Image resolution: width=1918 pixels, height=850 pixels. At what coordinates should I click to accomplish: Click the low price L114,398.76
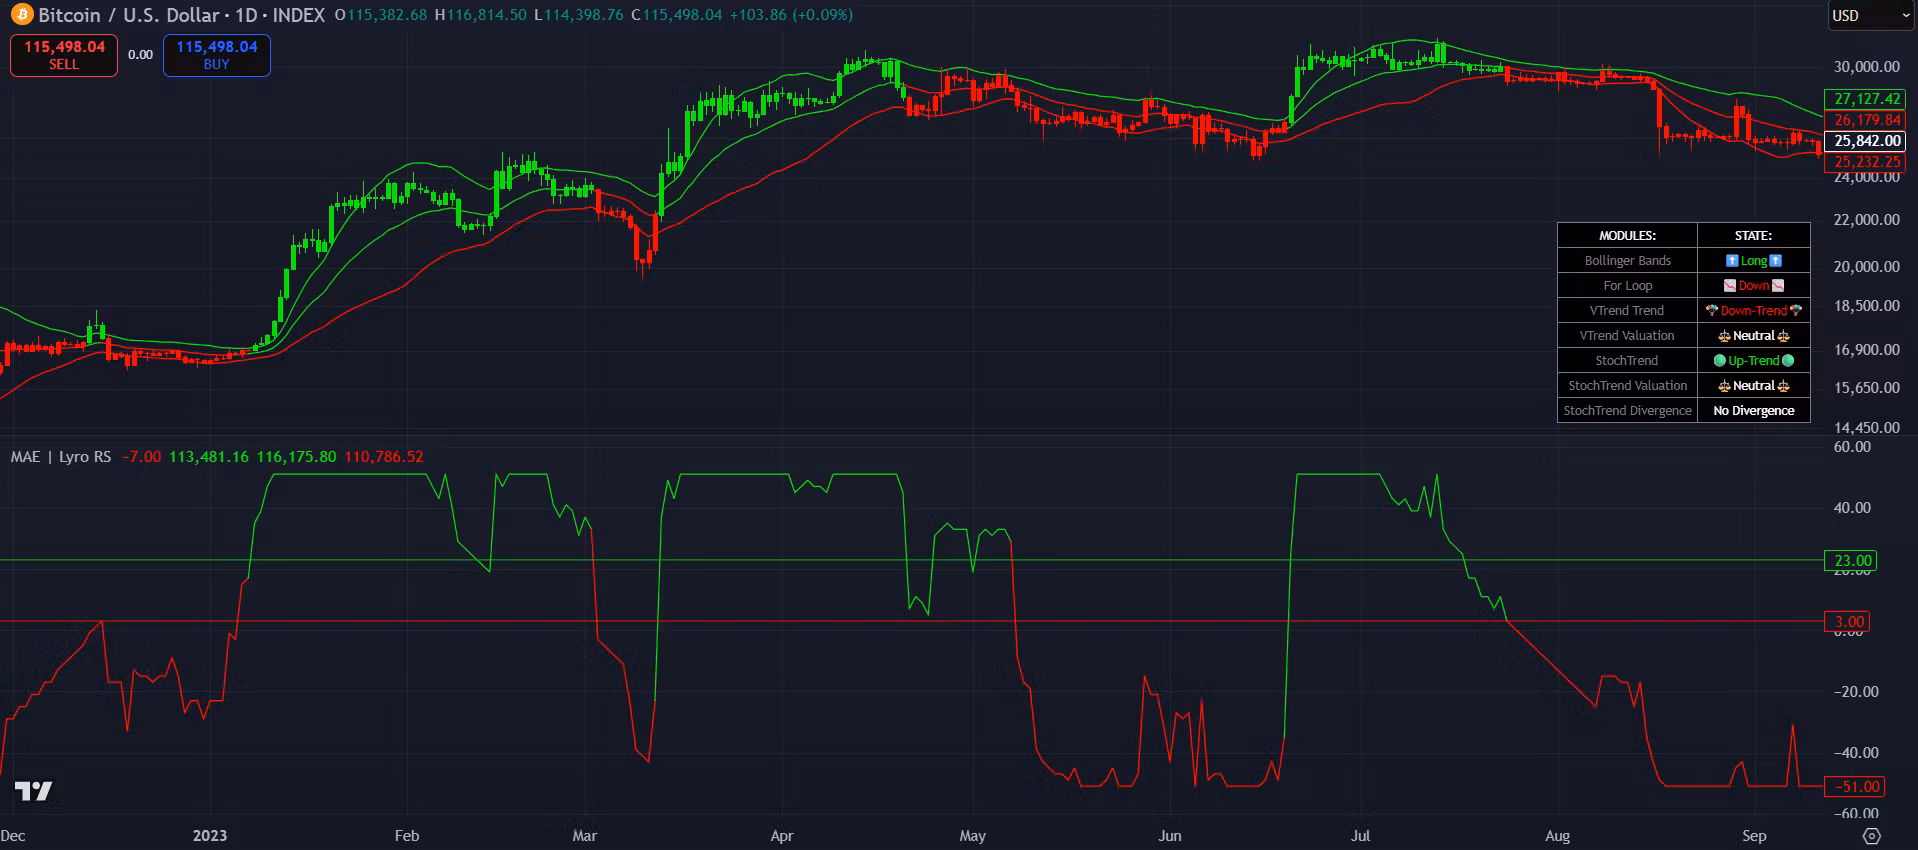click(x=579, y=15)
